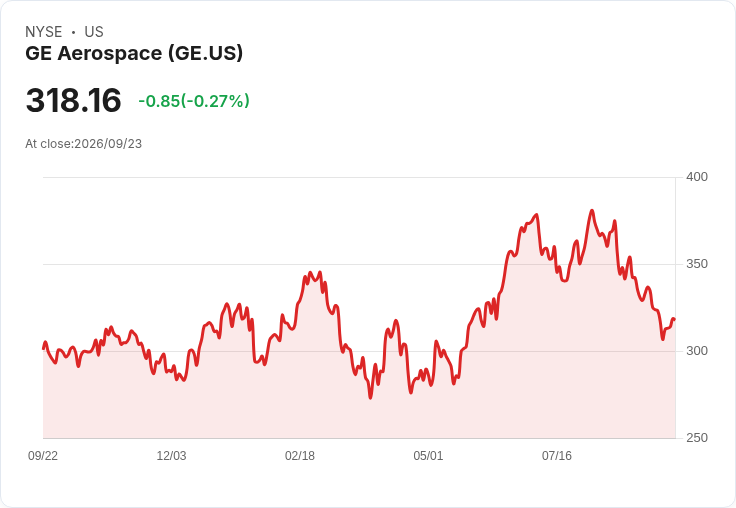Click the 07/16 x-axis date label

(557, 455)
